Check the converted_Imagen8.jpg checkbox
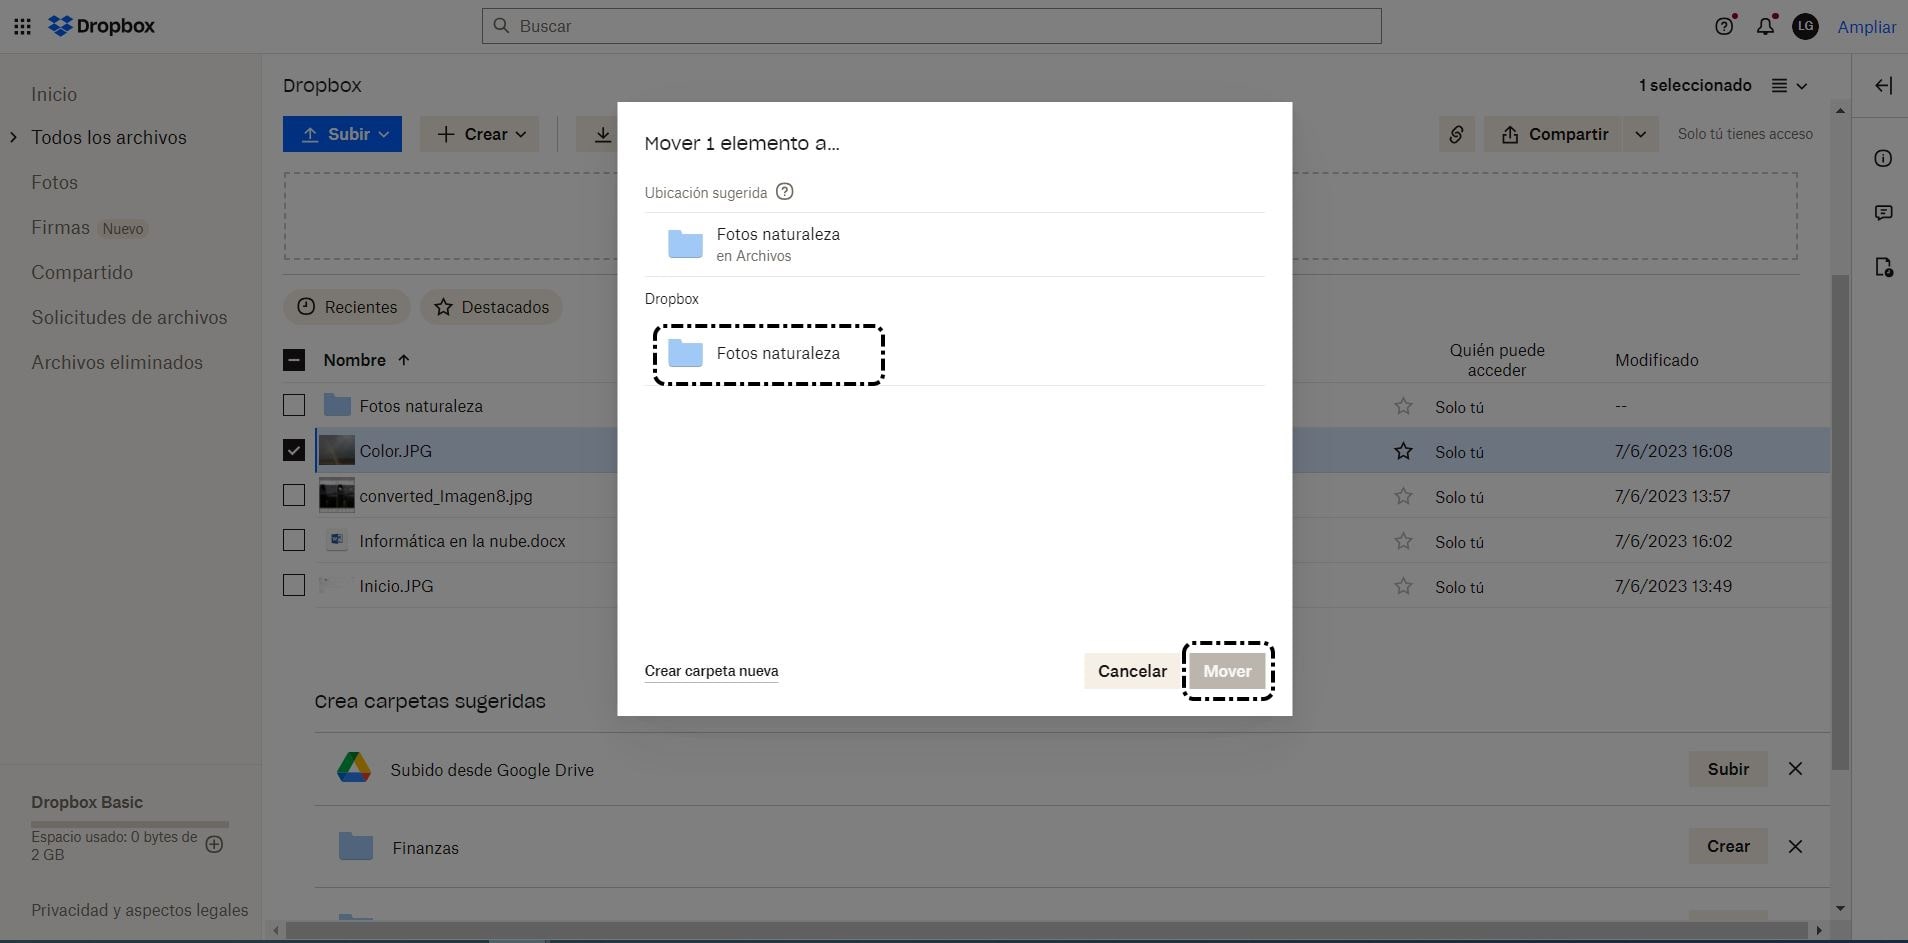1908x943 pixels. (x=294, y=495)
